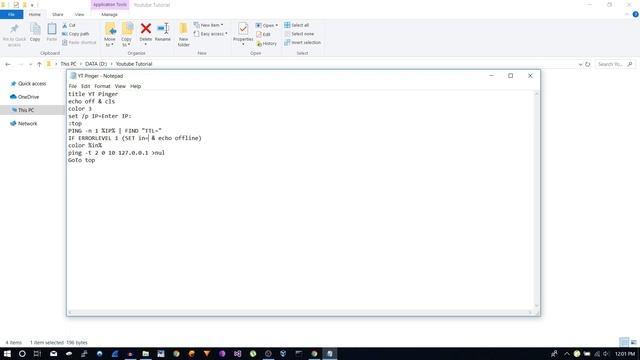
Task: Switch to details view layout icon
Action: click(x=624, y=342)
